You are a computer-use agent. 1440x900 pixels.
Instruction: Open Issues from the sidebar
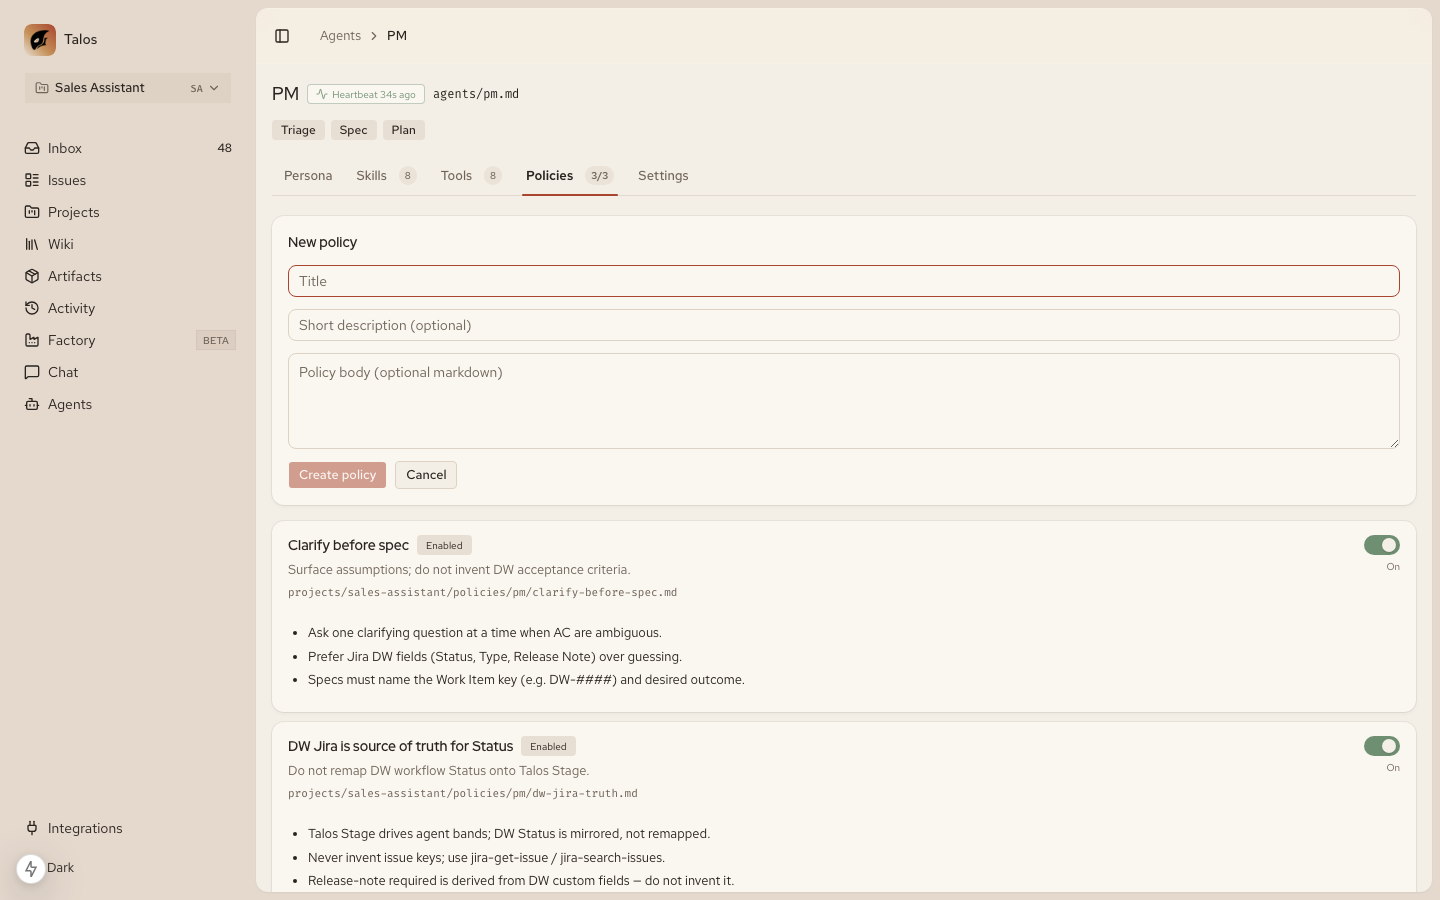point(128,180)
